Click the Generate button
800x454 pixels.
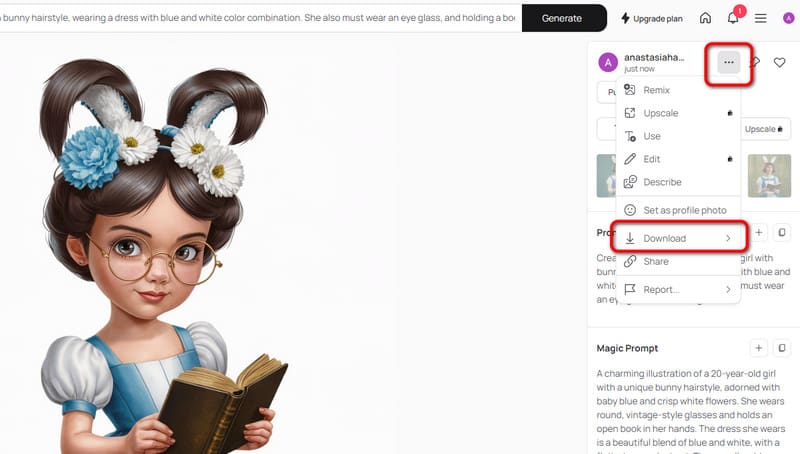[564, 18]
